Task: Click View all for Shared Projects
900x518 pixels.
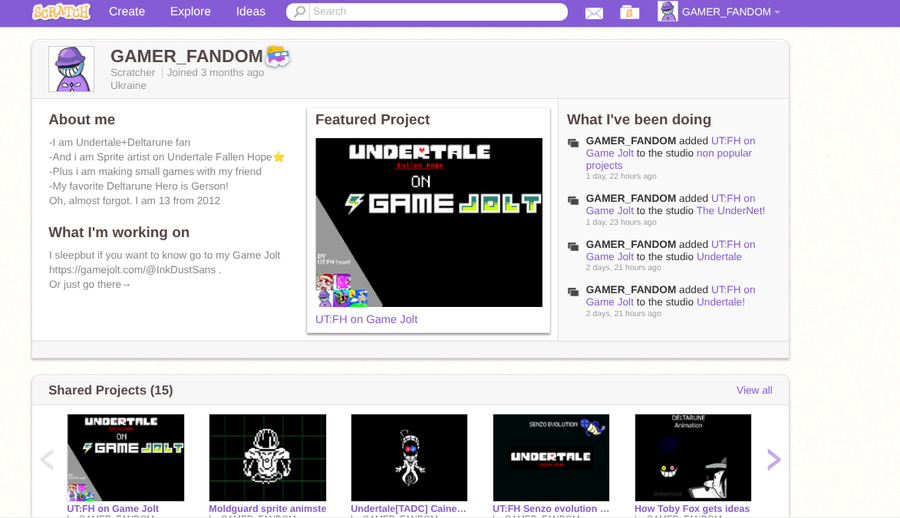Action: click(754, 390)
